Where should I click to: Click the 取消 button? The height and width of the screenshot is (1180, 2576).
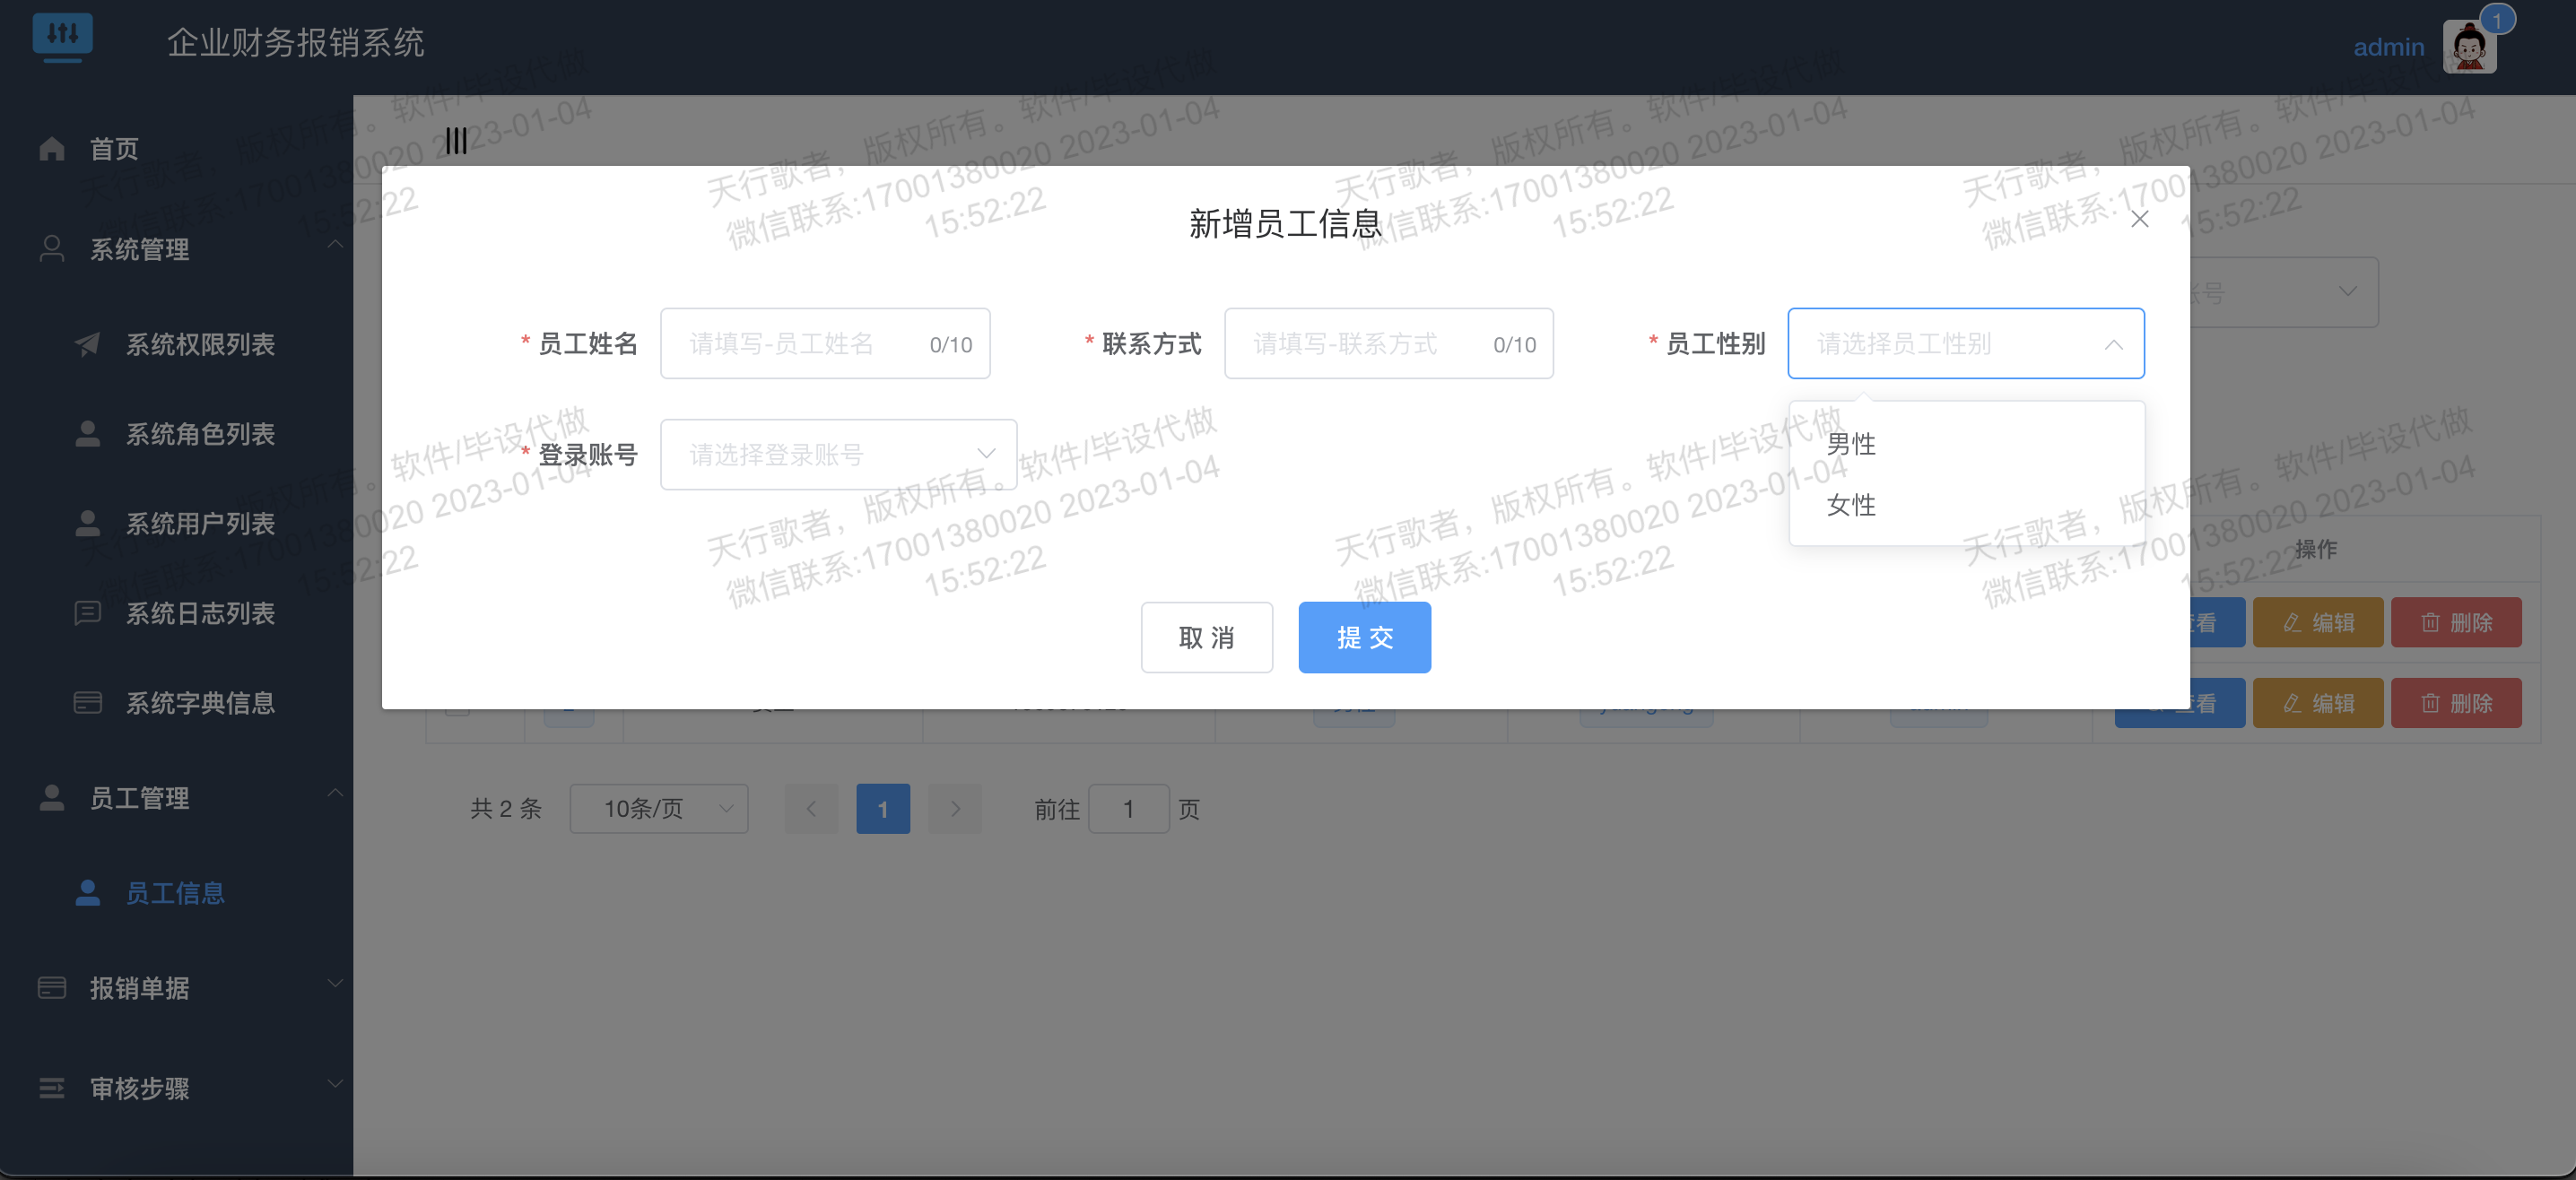[1207, 638]
